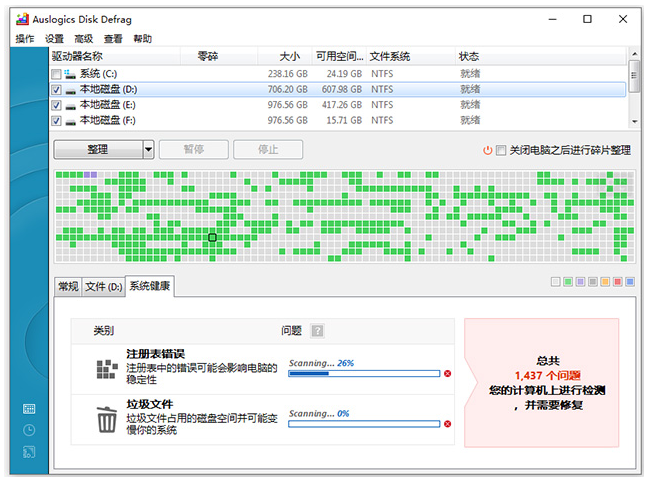The image size is (650, 480).
Task: Select the 本地磁盘 (E:) drive name
Action: tap(107, 105)
